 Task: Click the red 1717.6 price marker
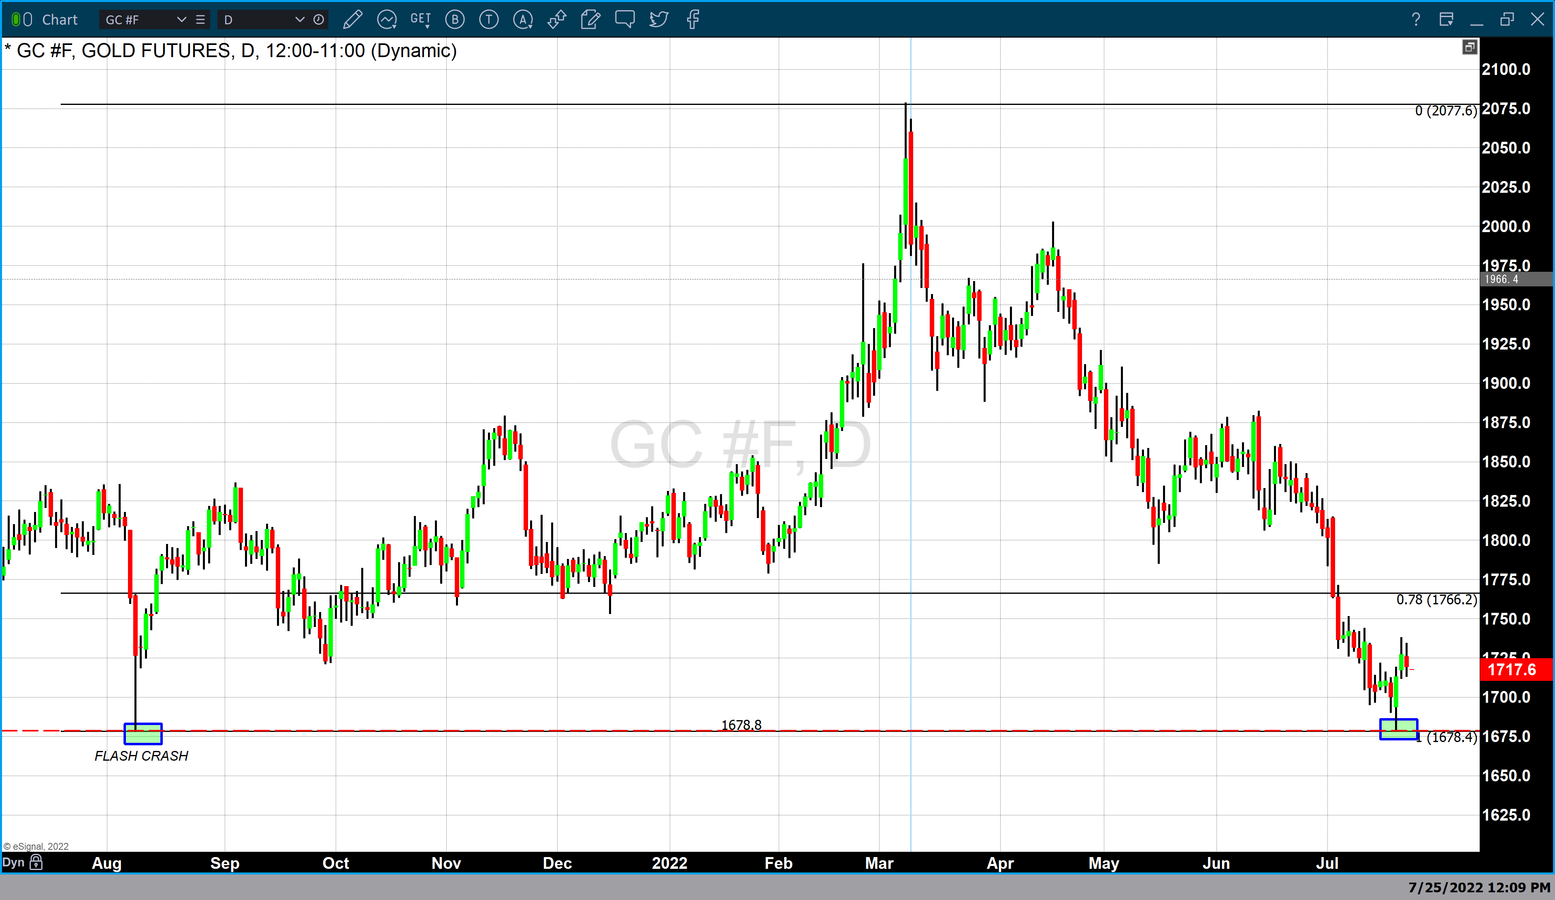tap(1514, 669)
